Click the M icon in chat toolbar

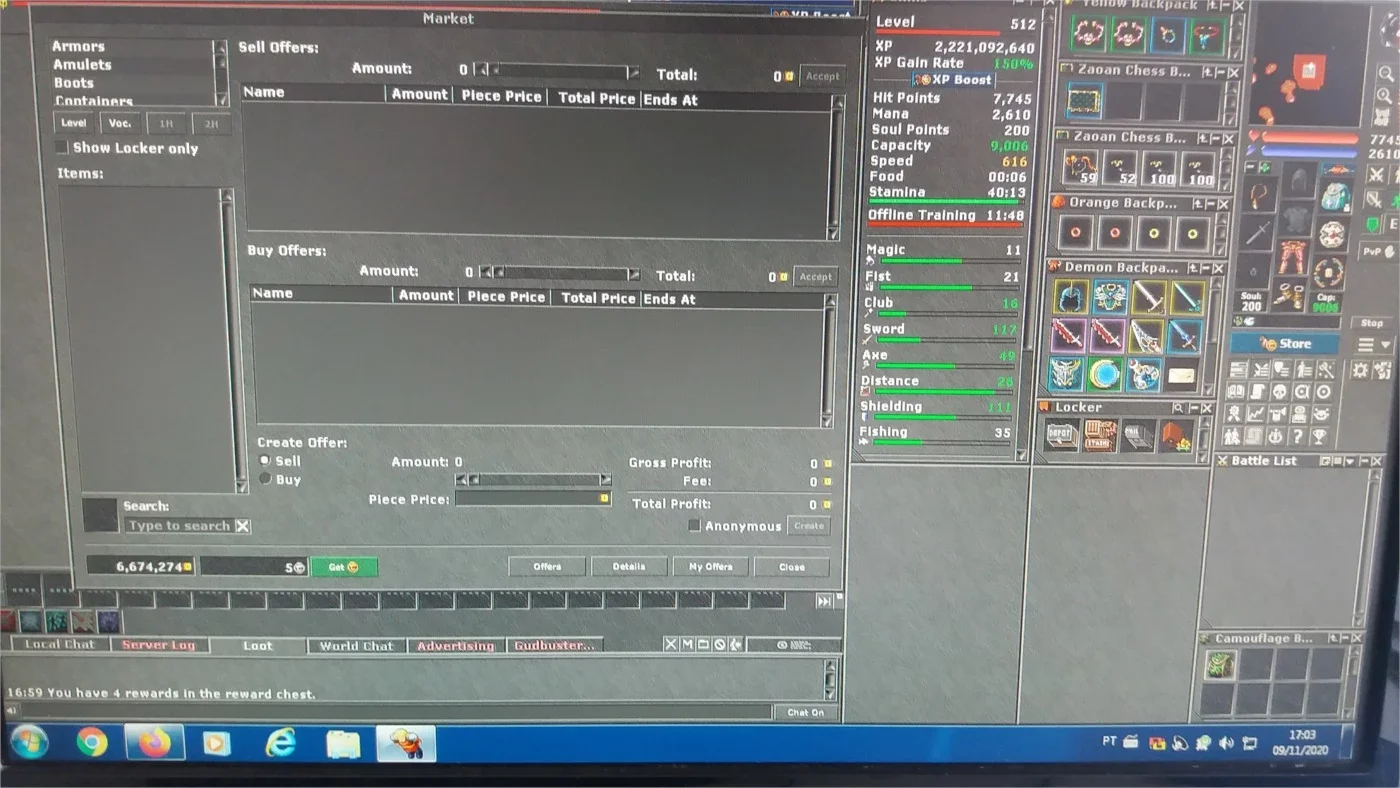point(687,645)
